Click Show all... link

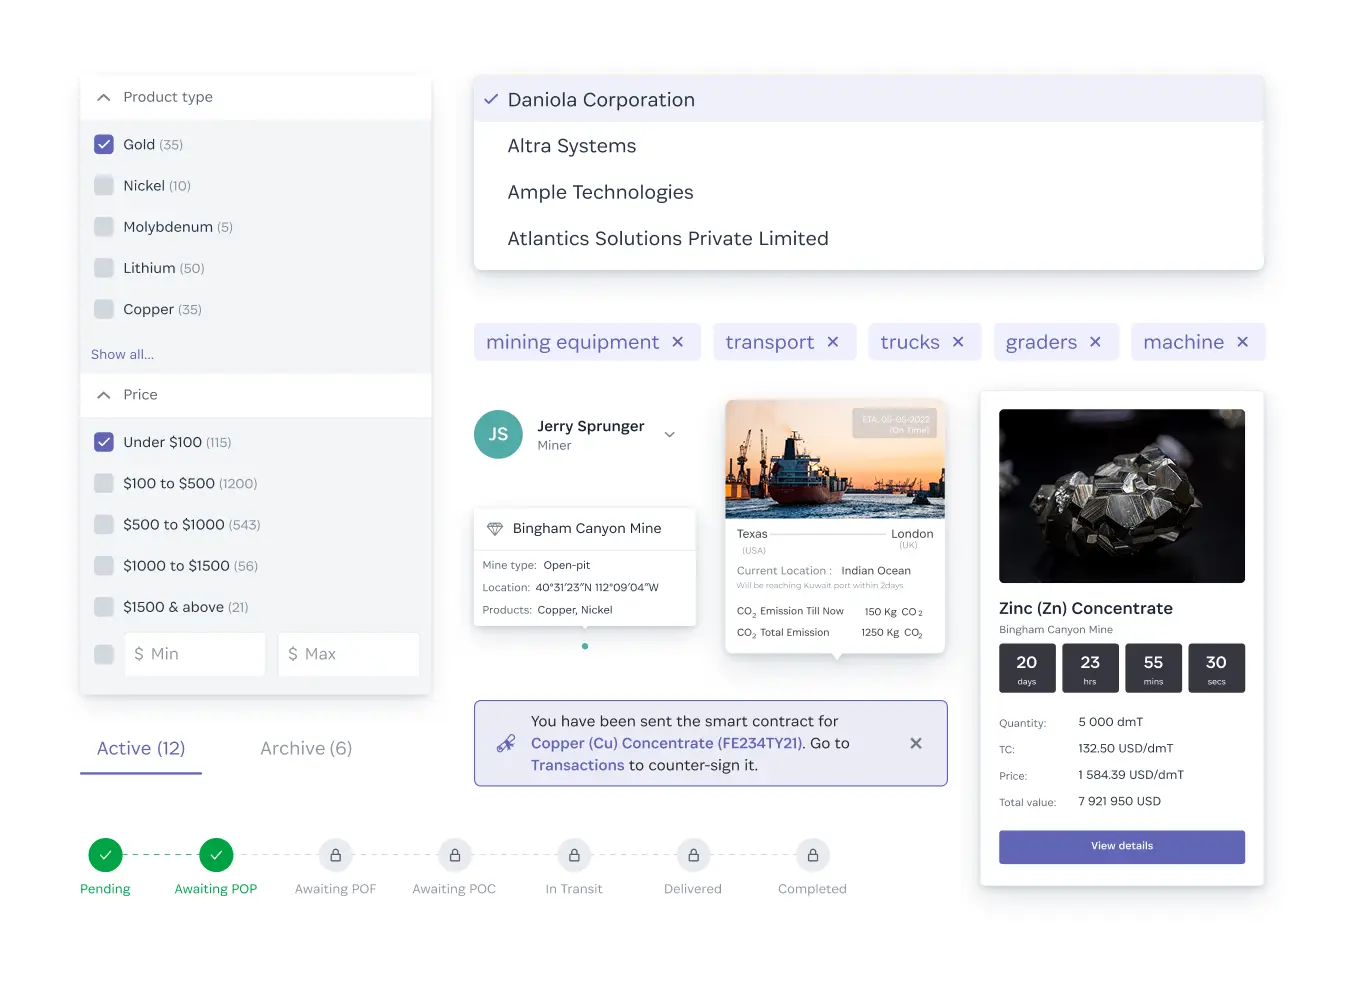pyautogui.click(x=122, y=354)
